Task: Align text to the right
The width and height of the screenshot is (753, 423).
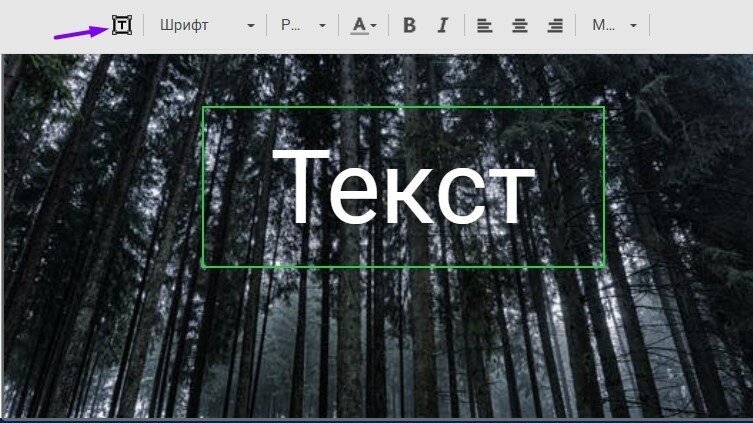Action: click(555, 25)
